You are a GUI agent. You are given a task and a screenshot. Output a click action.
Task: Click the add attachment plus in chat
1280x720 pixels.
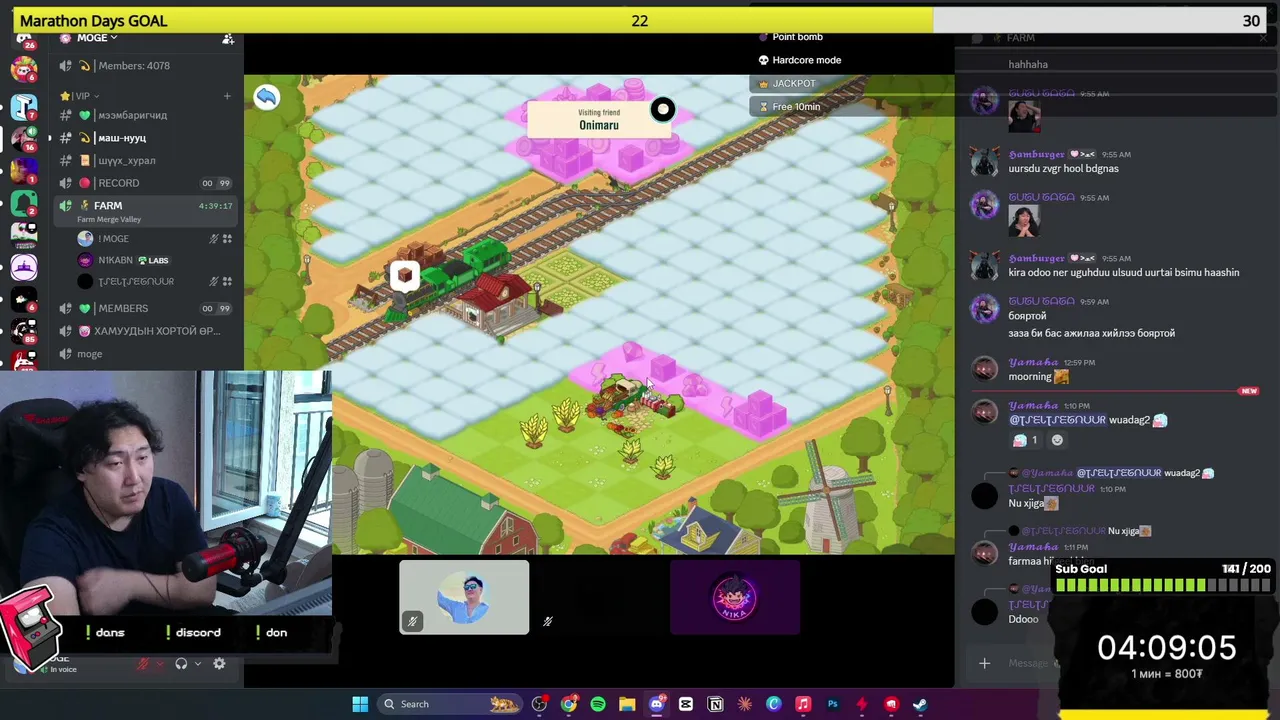[x=984, y=663]
